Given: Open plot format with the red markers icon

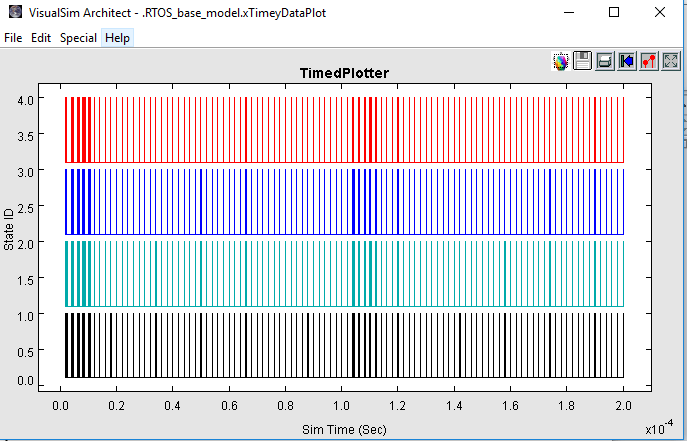Looking at the screenshot, I should (649, 62).
